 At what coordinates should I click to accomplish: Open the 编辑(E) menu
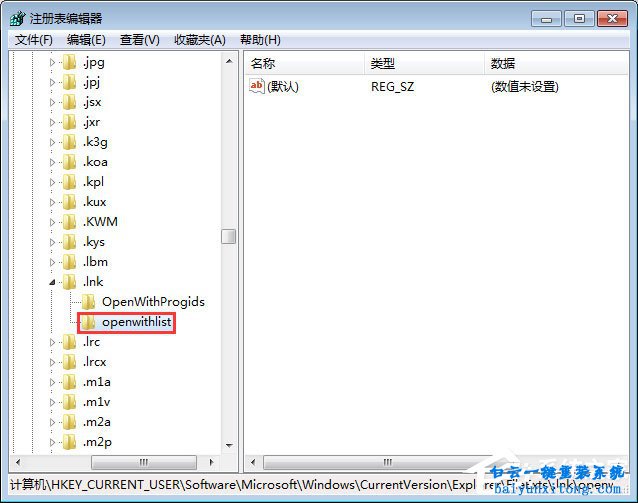[86, 40]
